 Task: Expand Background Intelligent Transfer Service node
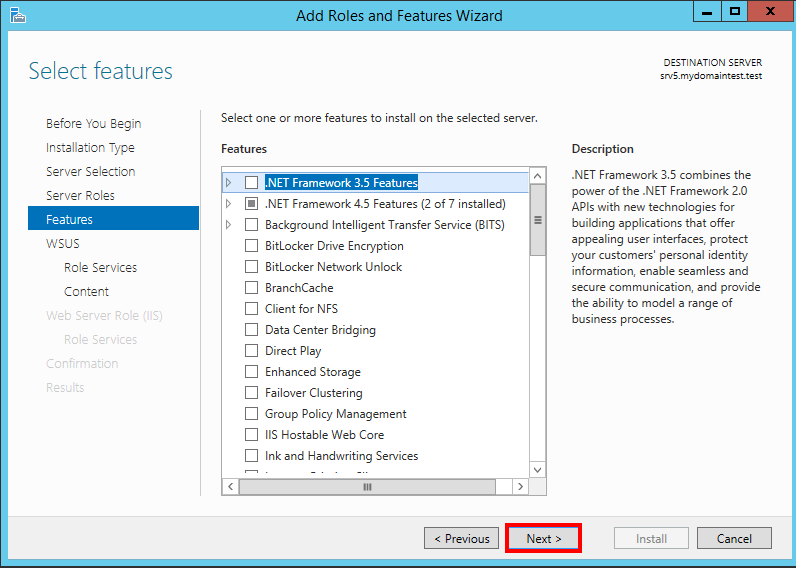coord(228,224)
